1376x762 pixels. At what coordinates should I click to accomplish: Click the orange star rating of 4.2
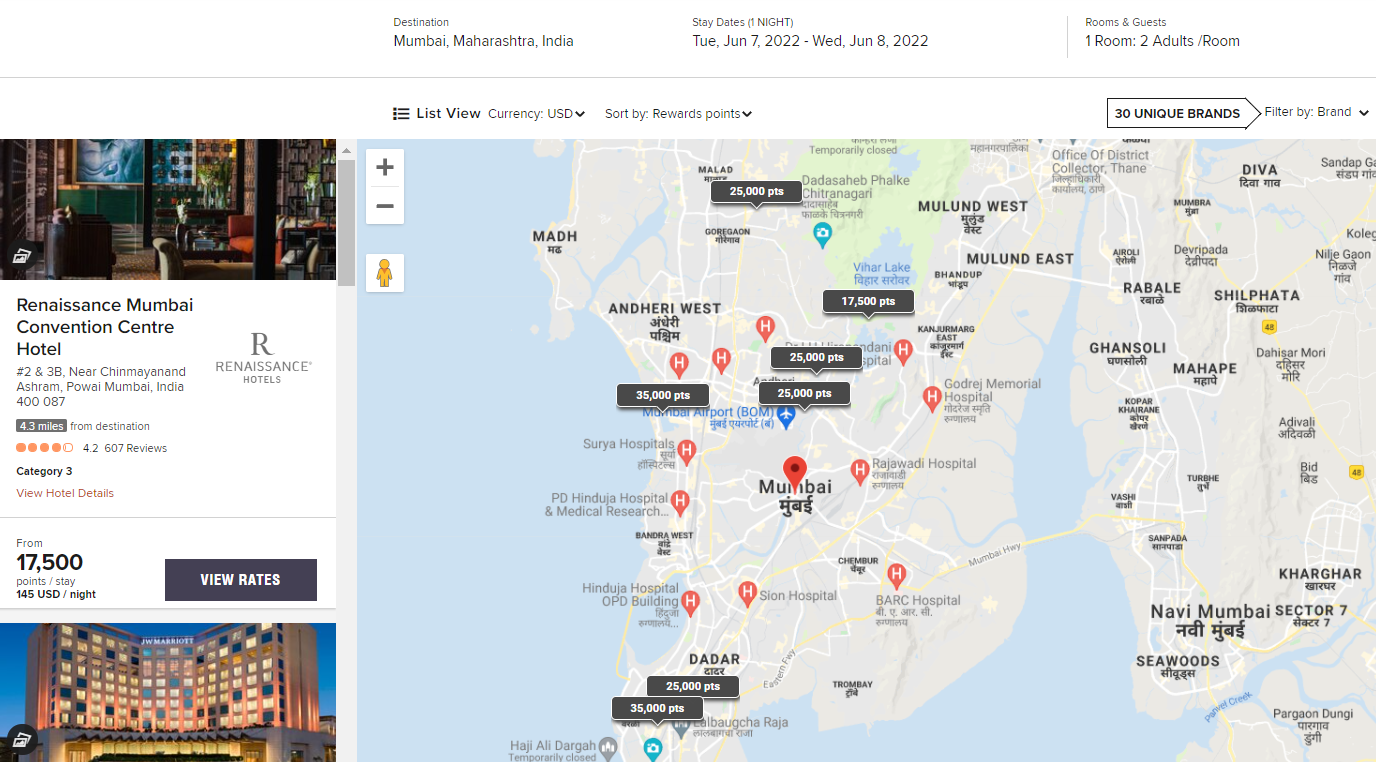[x=44, y=448]
